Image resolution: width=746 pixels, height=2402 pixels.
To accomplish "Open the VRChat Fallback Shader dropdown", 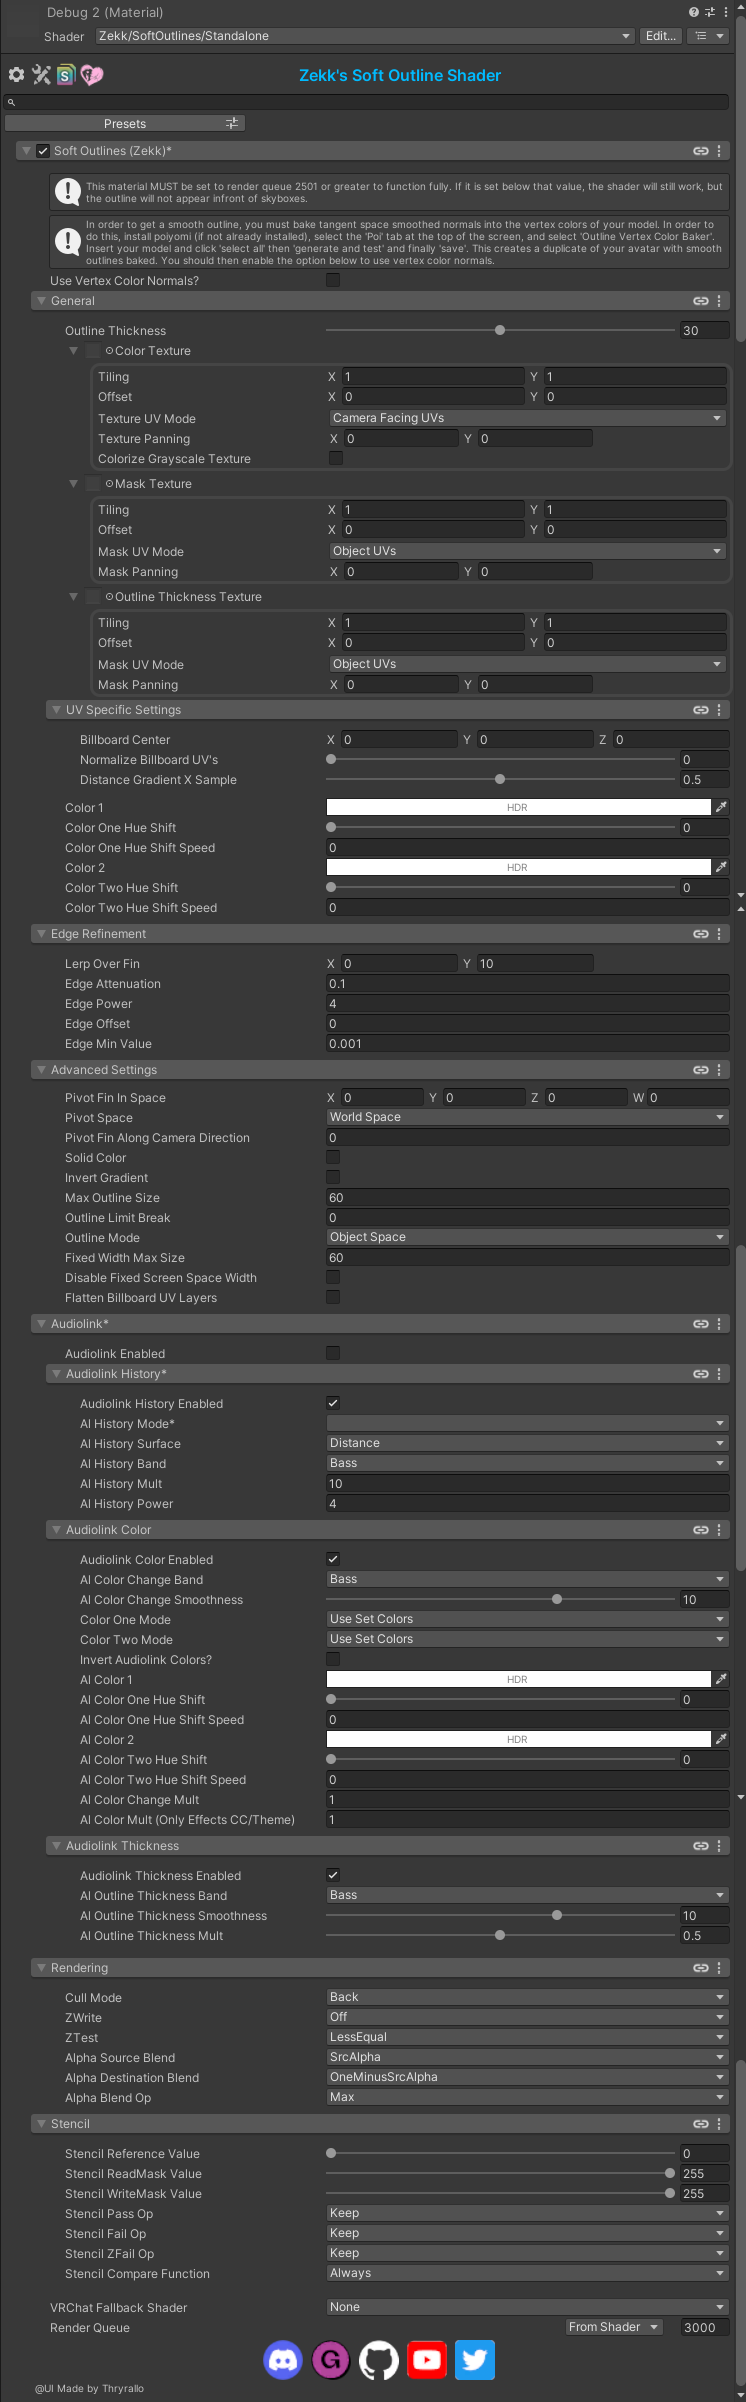I will (528, 2307).
